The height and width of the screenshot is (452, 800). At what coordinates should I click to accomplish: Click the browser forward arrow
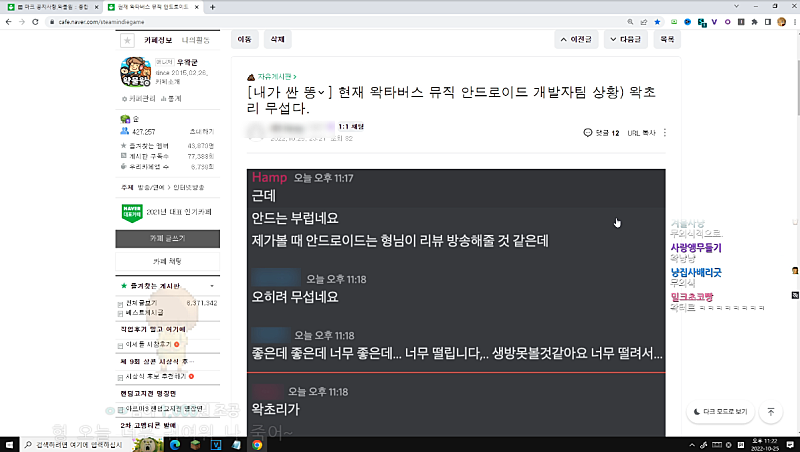pos(21,22)
